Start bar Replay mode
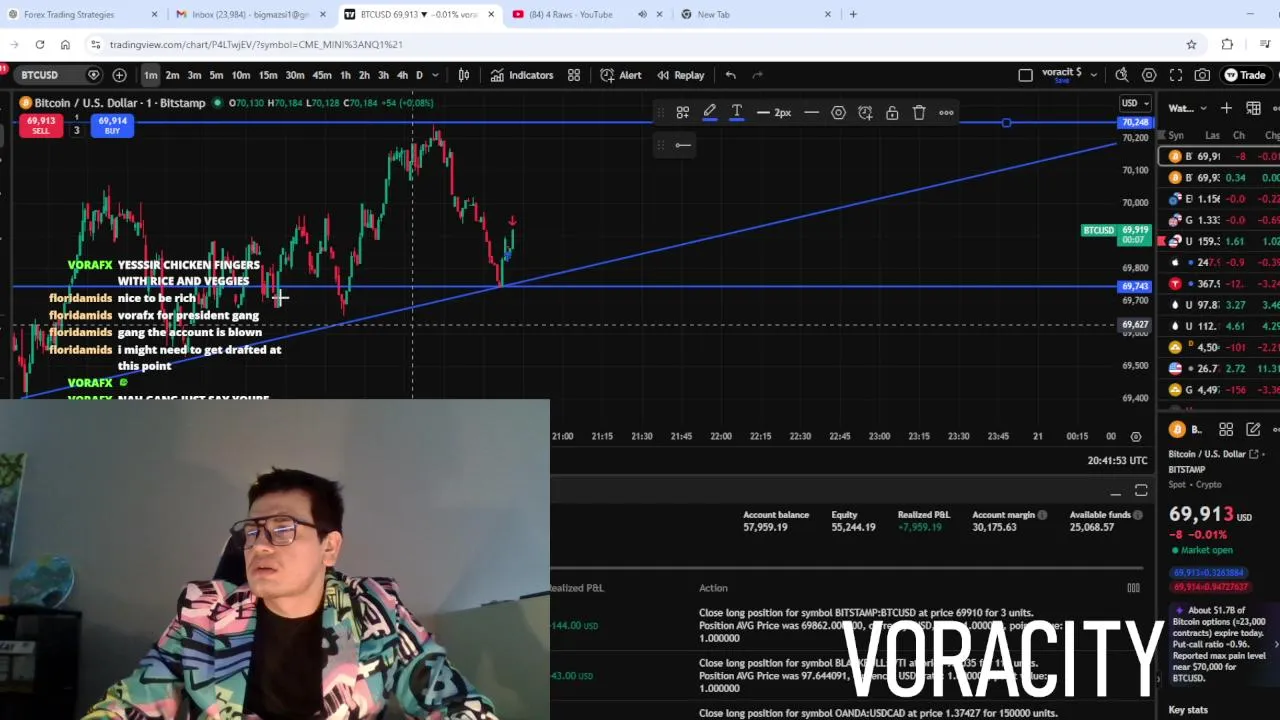The height and width of the screenshot is (720, 1280). coord(680,75)
